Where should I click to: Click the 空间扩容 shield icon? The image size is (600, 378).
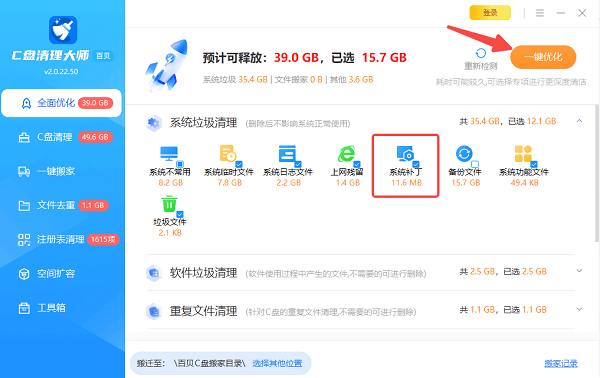coord(24,274)
